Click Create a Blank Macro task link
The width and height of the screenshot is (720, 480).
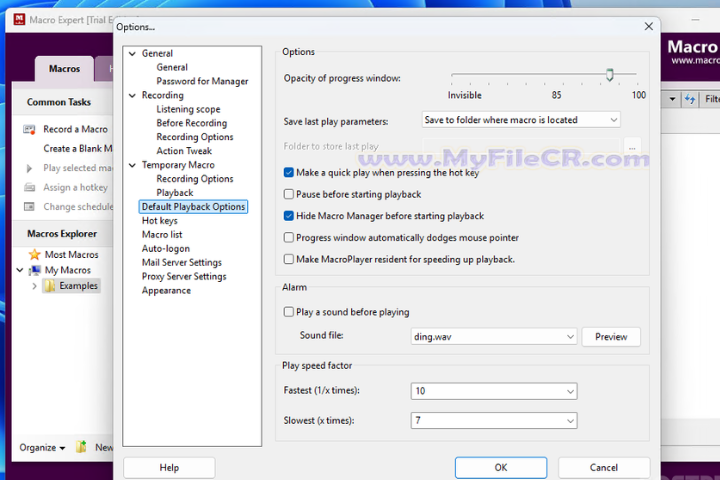78,149
